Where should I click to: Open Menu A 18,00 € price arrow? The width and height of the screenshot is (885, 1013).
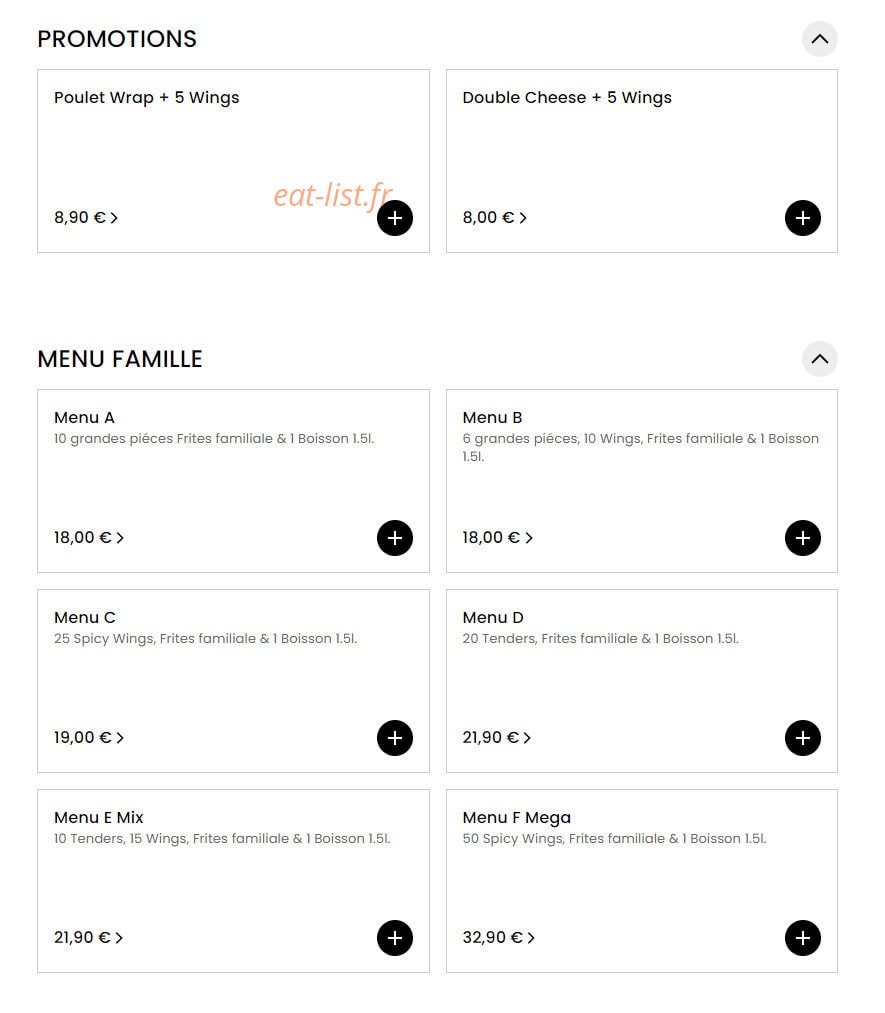tap(120, 538)
